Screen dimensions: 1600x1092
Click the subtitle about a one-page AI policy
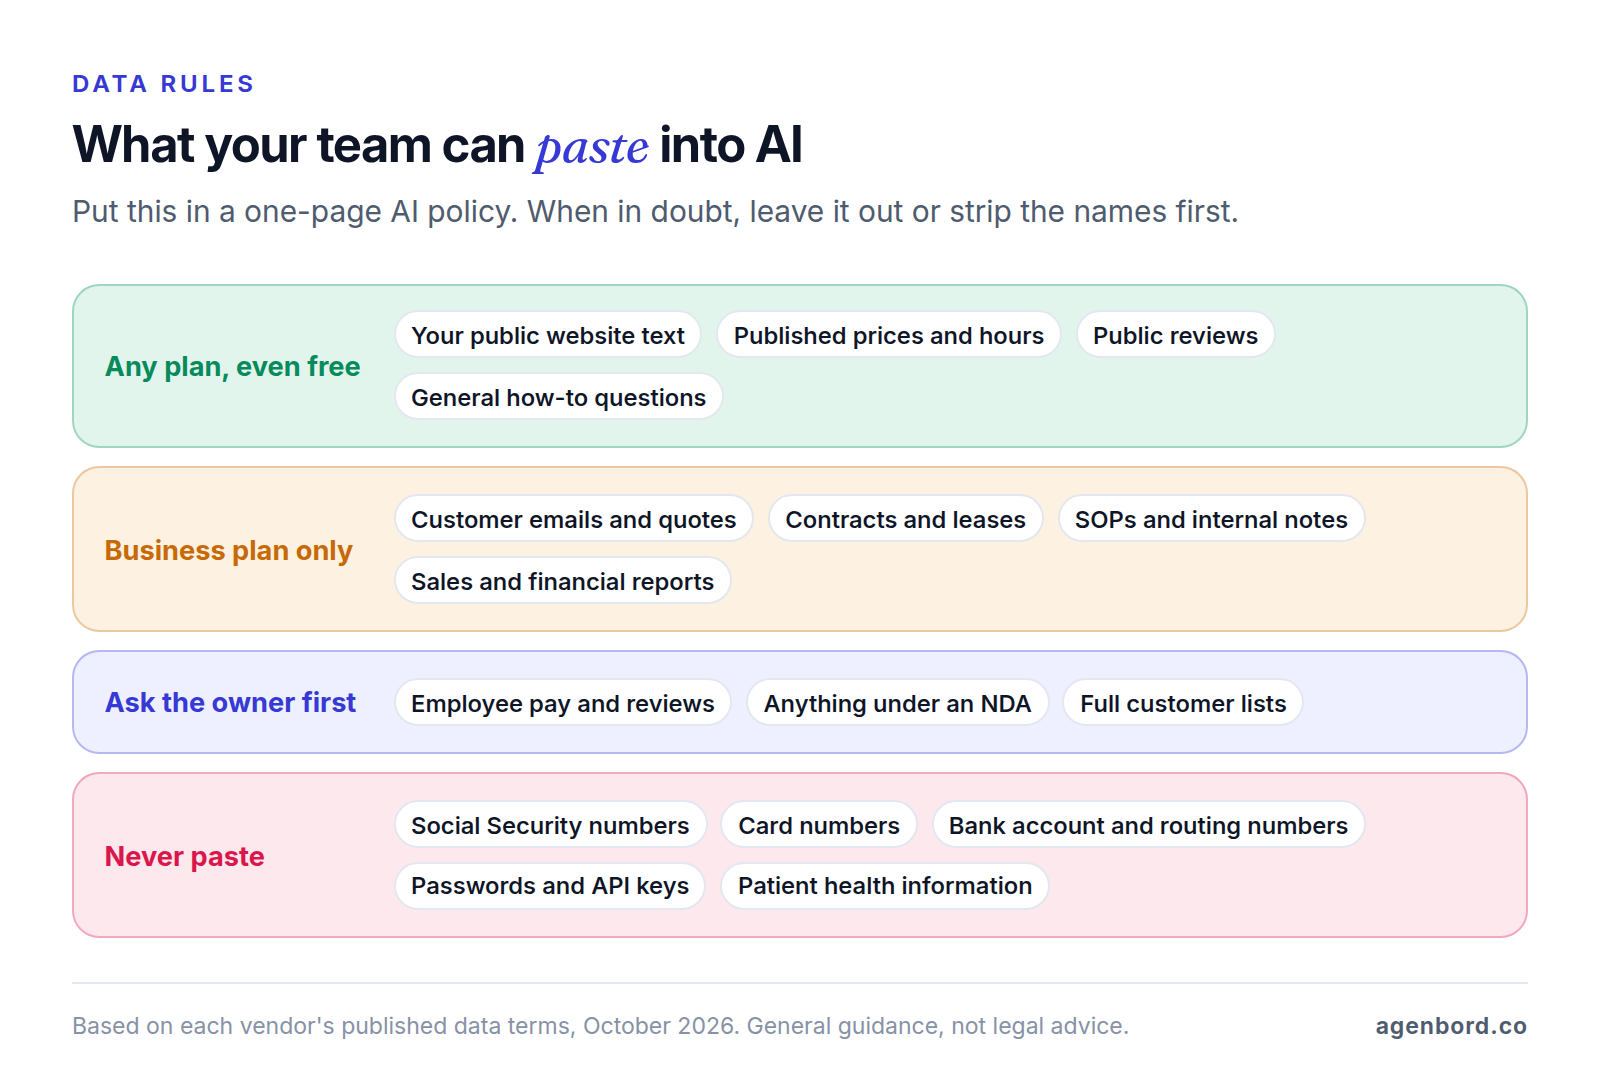click(655, 212)
